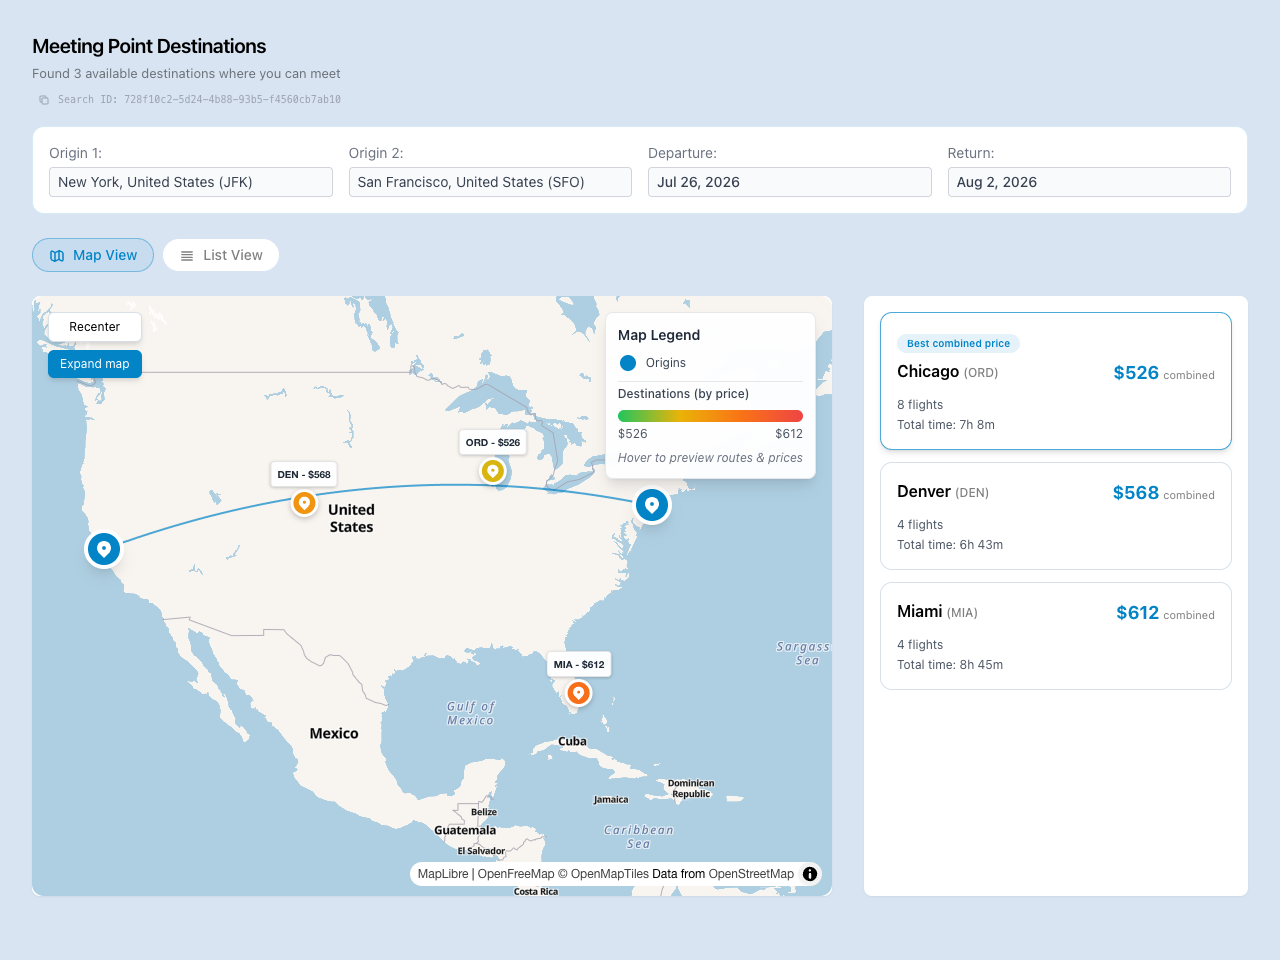Click the ORD - $526 map label
Image resolution: width=1280 pixels, height=960 pixels.
[493, 442]
